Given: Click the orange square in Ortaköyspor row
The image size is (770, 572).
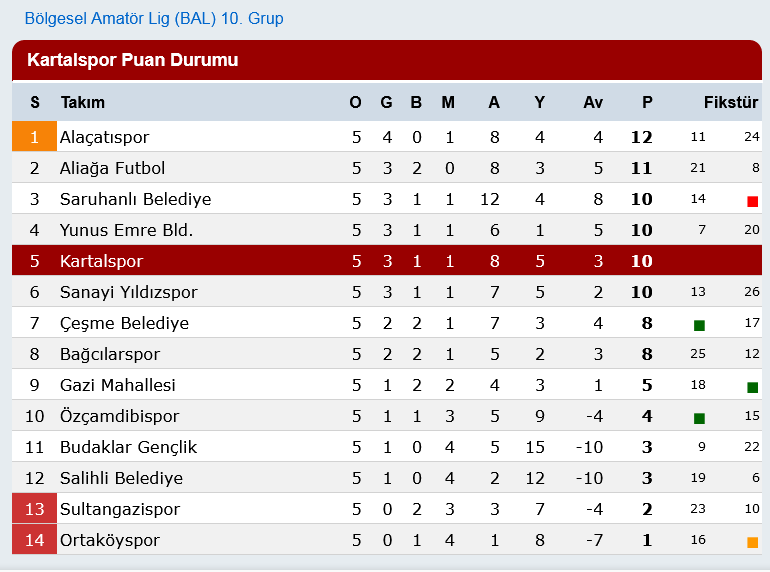Looking at the screenshot, I should coord(752,542).
